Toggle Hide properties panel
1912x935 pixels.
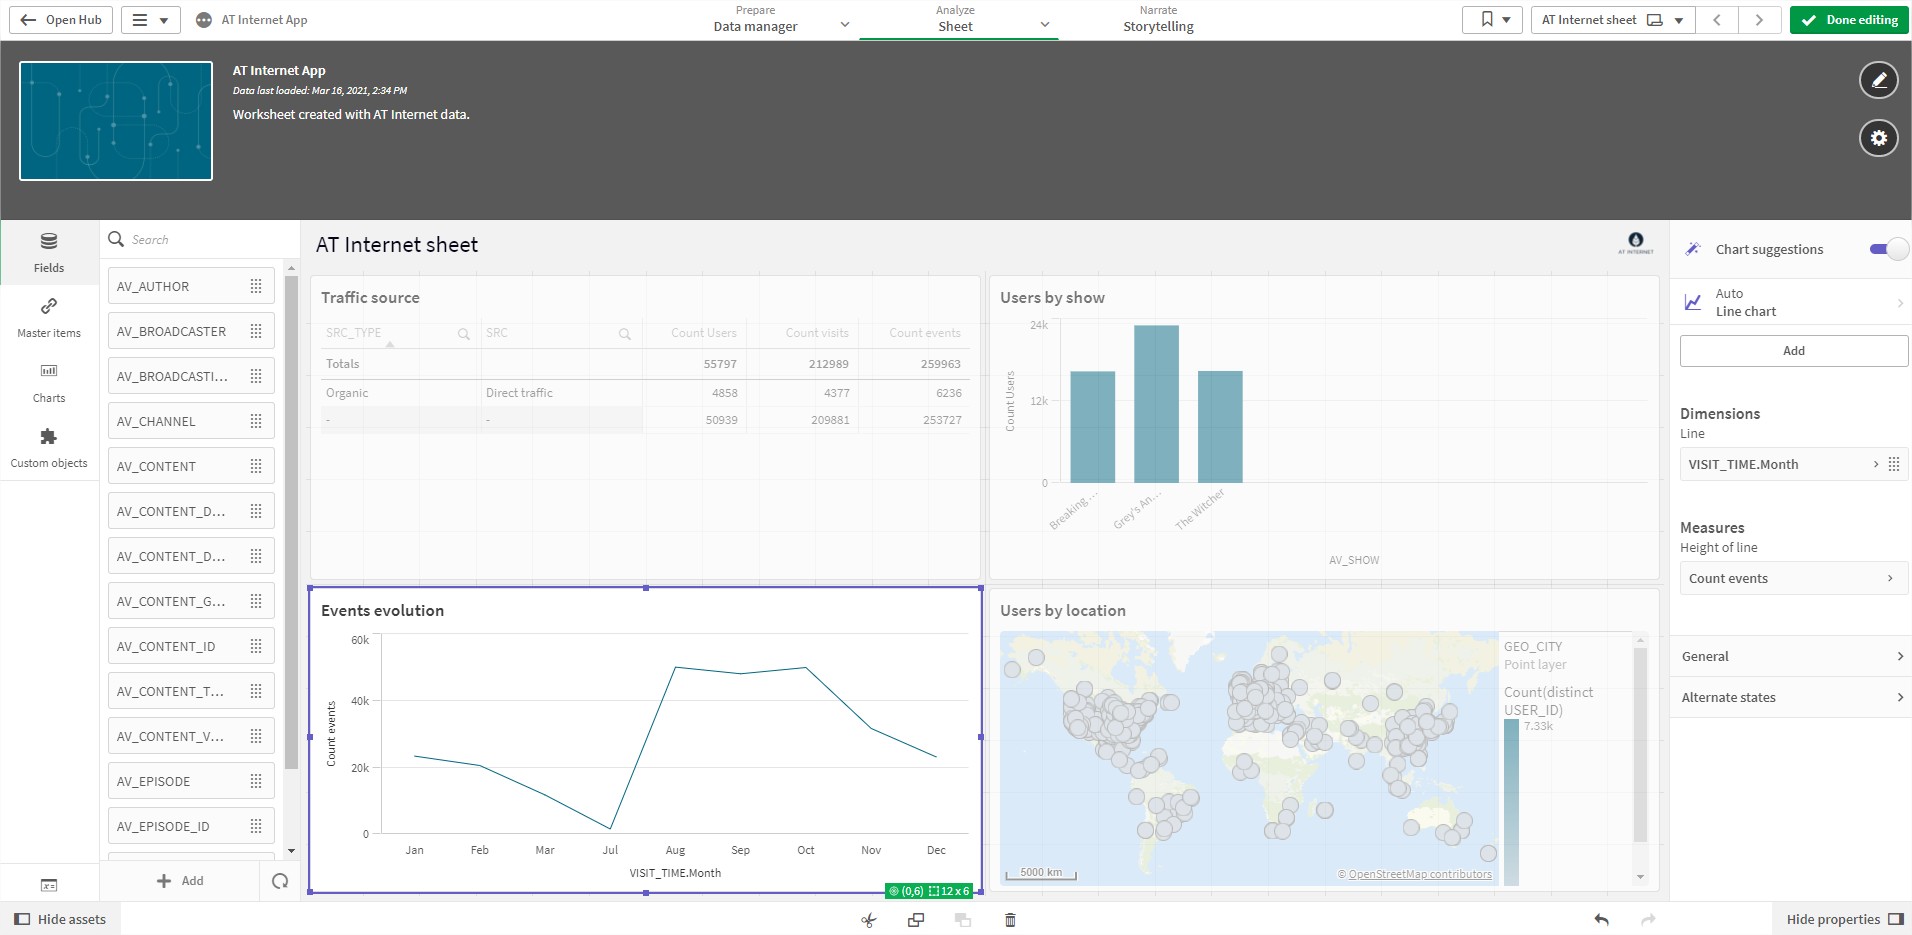[1845, 919]
